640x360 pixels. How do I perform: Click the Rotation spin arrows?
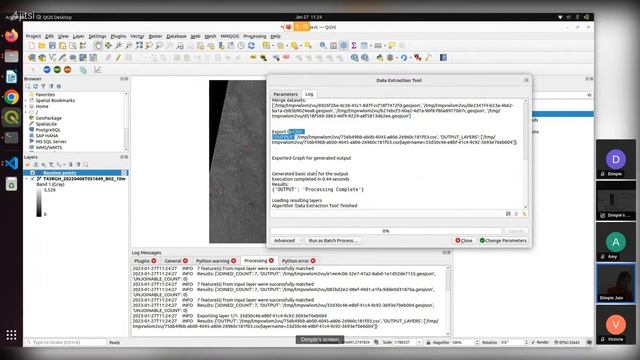coord(526,342)
